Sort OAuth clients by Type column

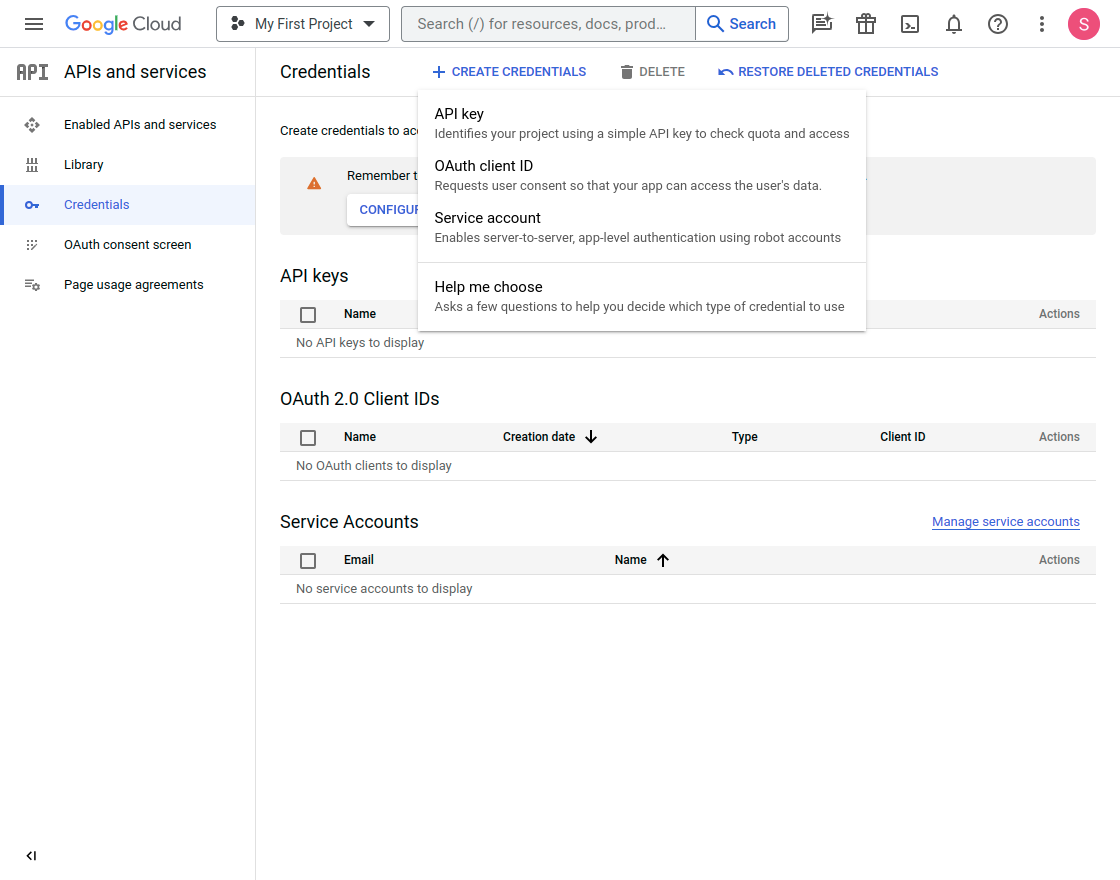click(744, 437)
